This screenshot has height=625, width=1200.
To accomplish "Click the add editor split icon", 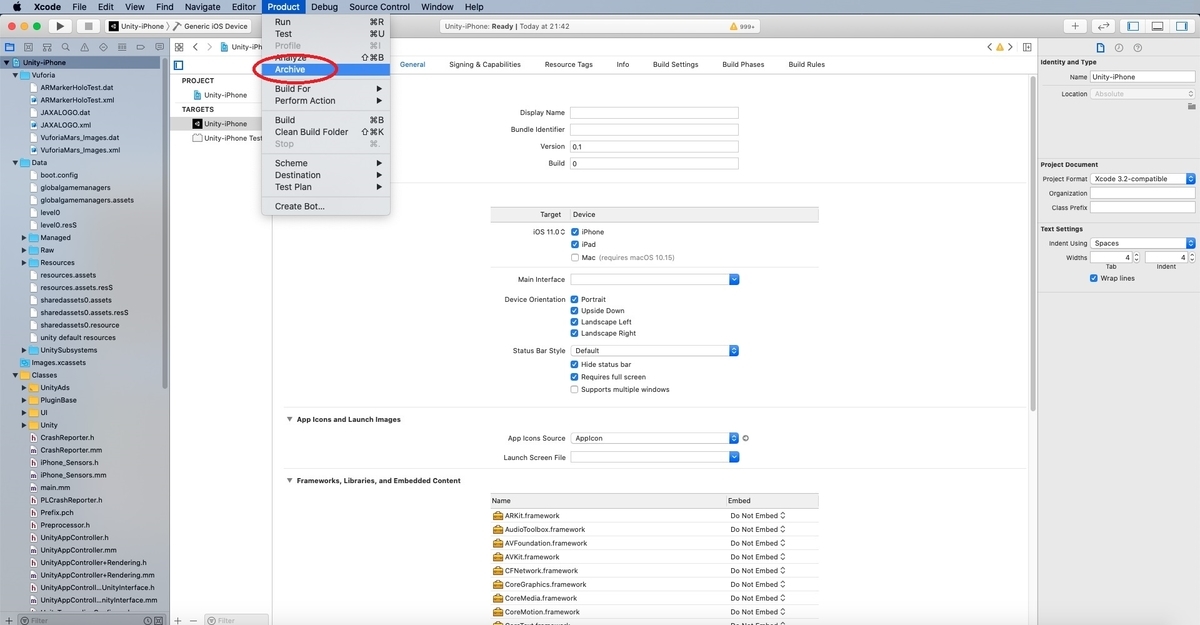I will tap(1027, 47).
